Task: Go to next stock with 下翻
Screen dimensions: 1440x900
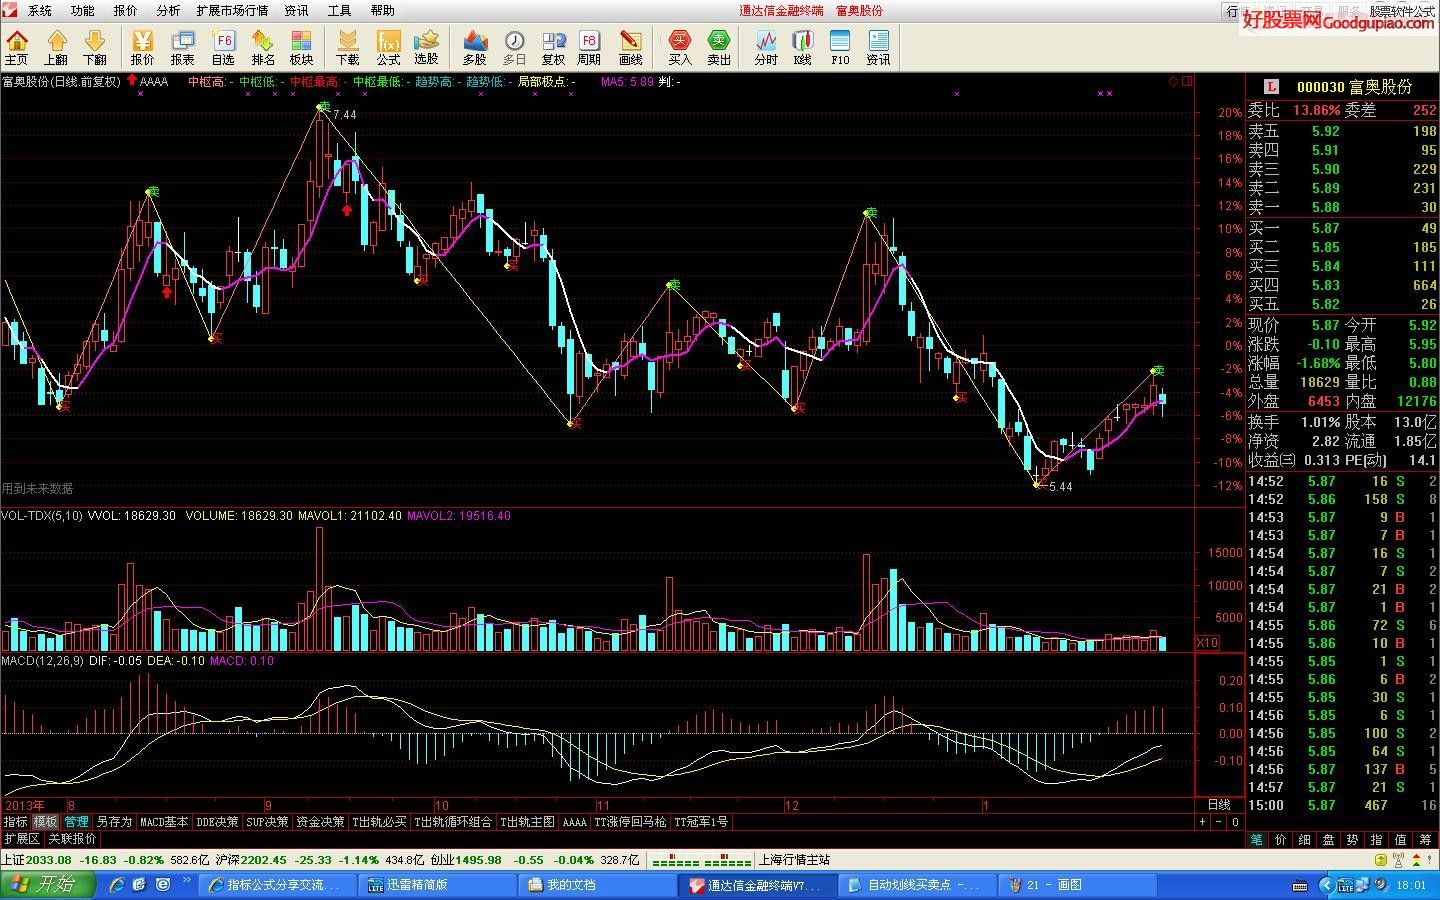Action: coord(95,47)
